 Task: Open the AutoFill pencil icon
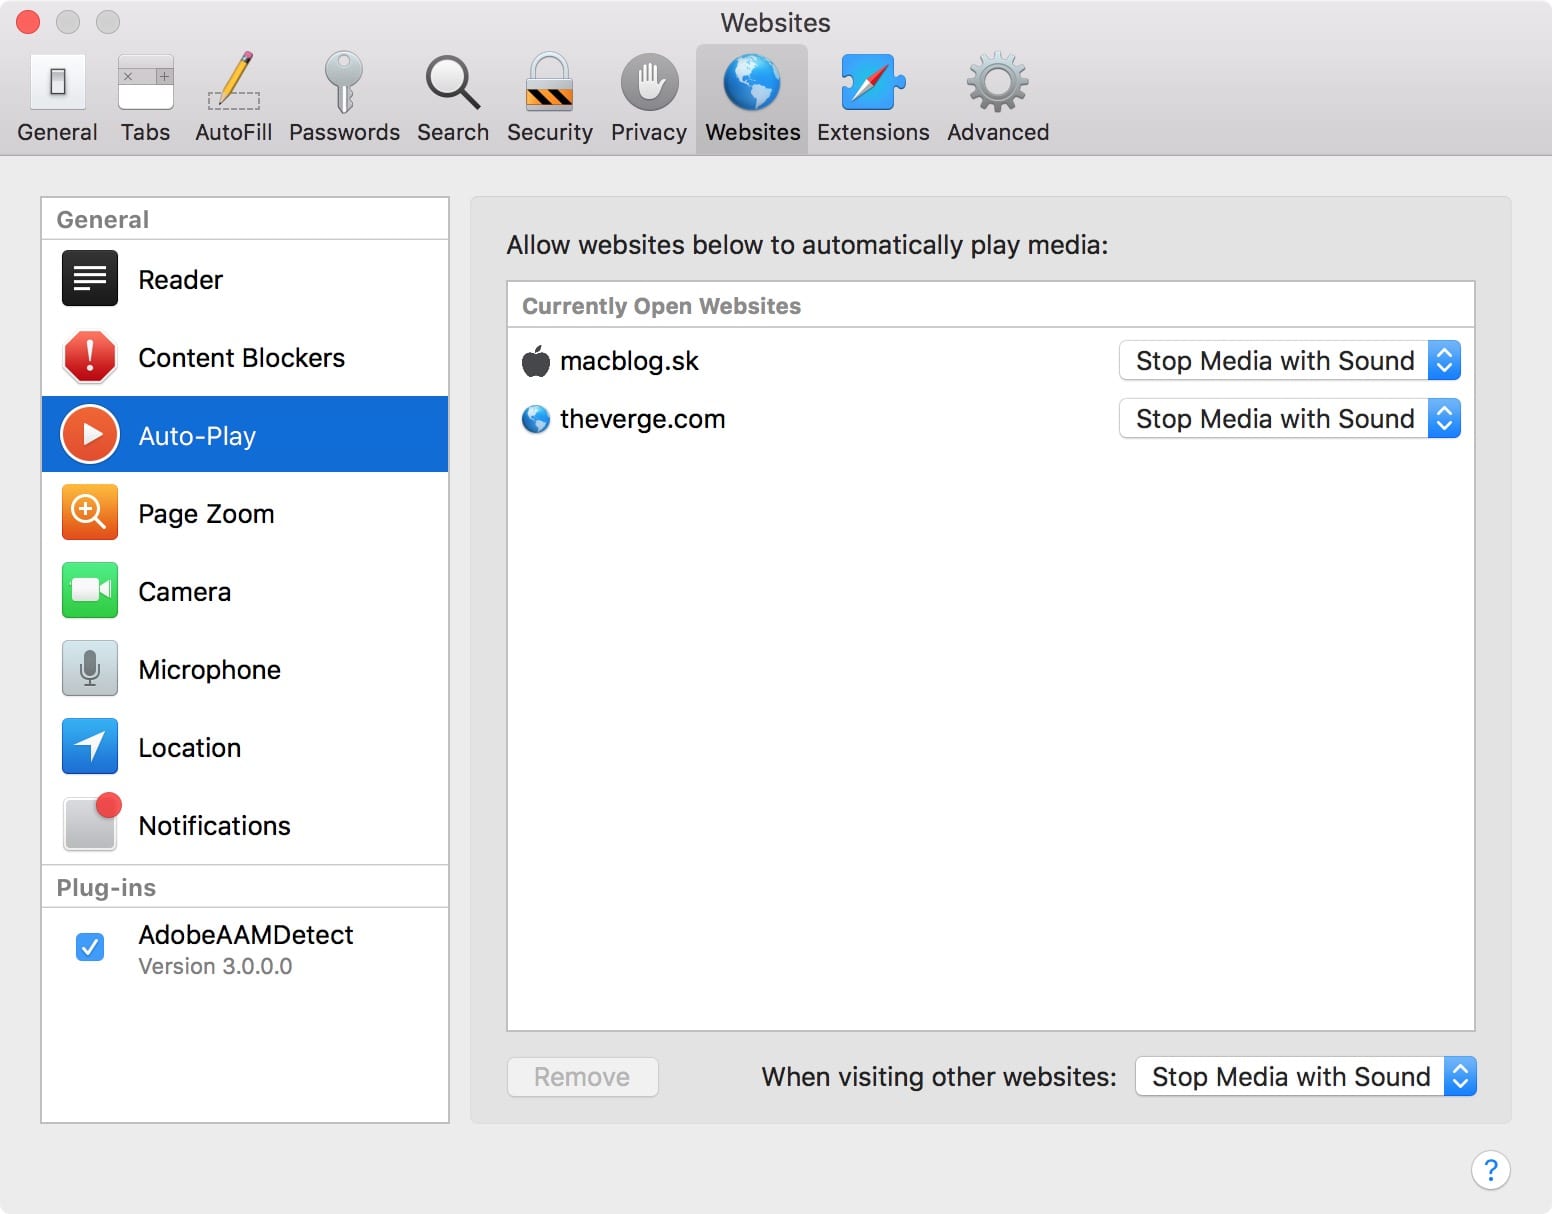point(234,82)
